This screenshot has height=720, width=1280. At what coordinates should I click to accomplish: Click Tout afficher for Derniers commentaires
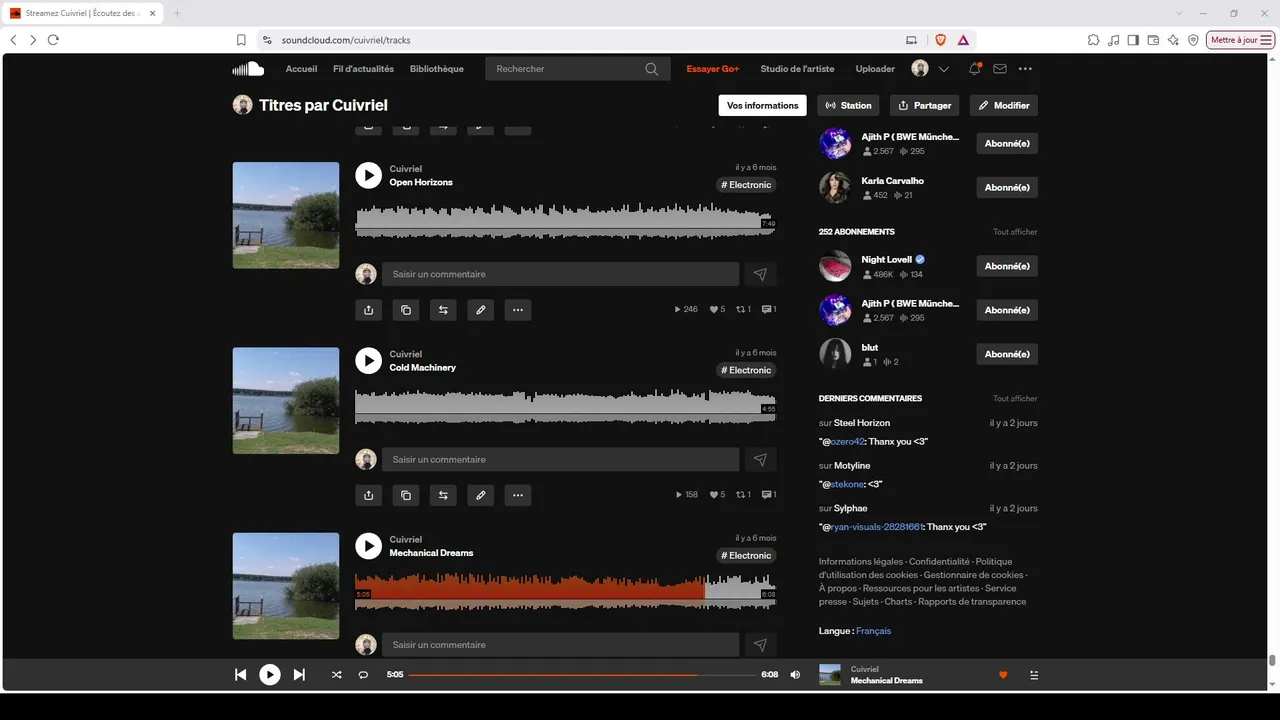point(1015,398)
